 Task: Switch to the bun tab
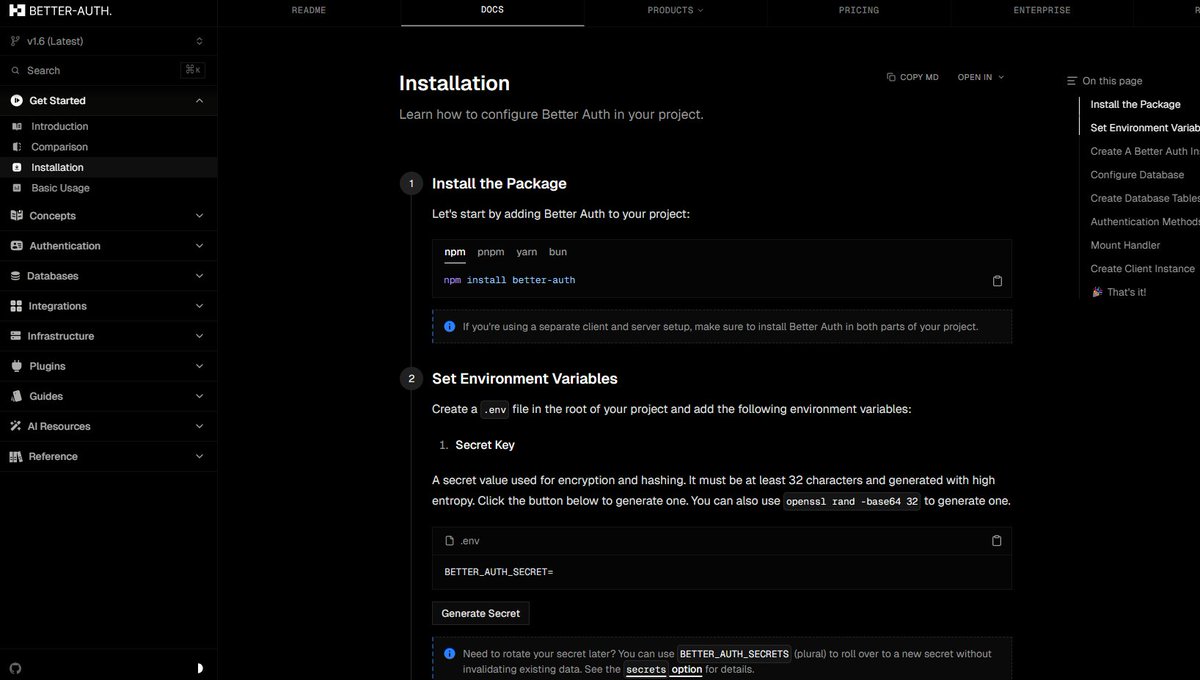[x=558, y=252]
